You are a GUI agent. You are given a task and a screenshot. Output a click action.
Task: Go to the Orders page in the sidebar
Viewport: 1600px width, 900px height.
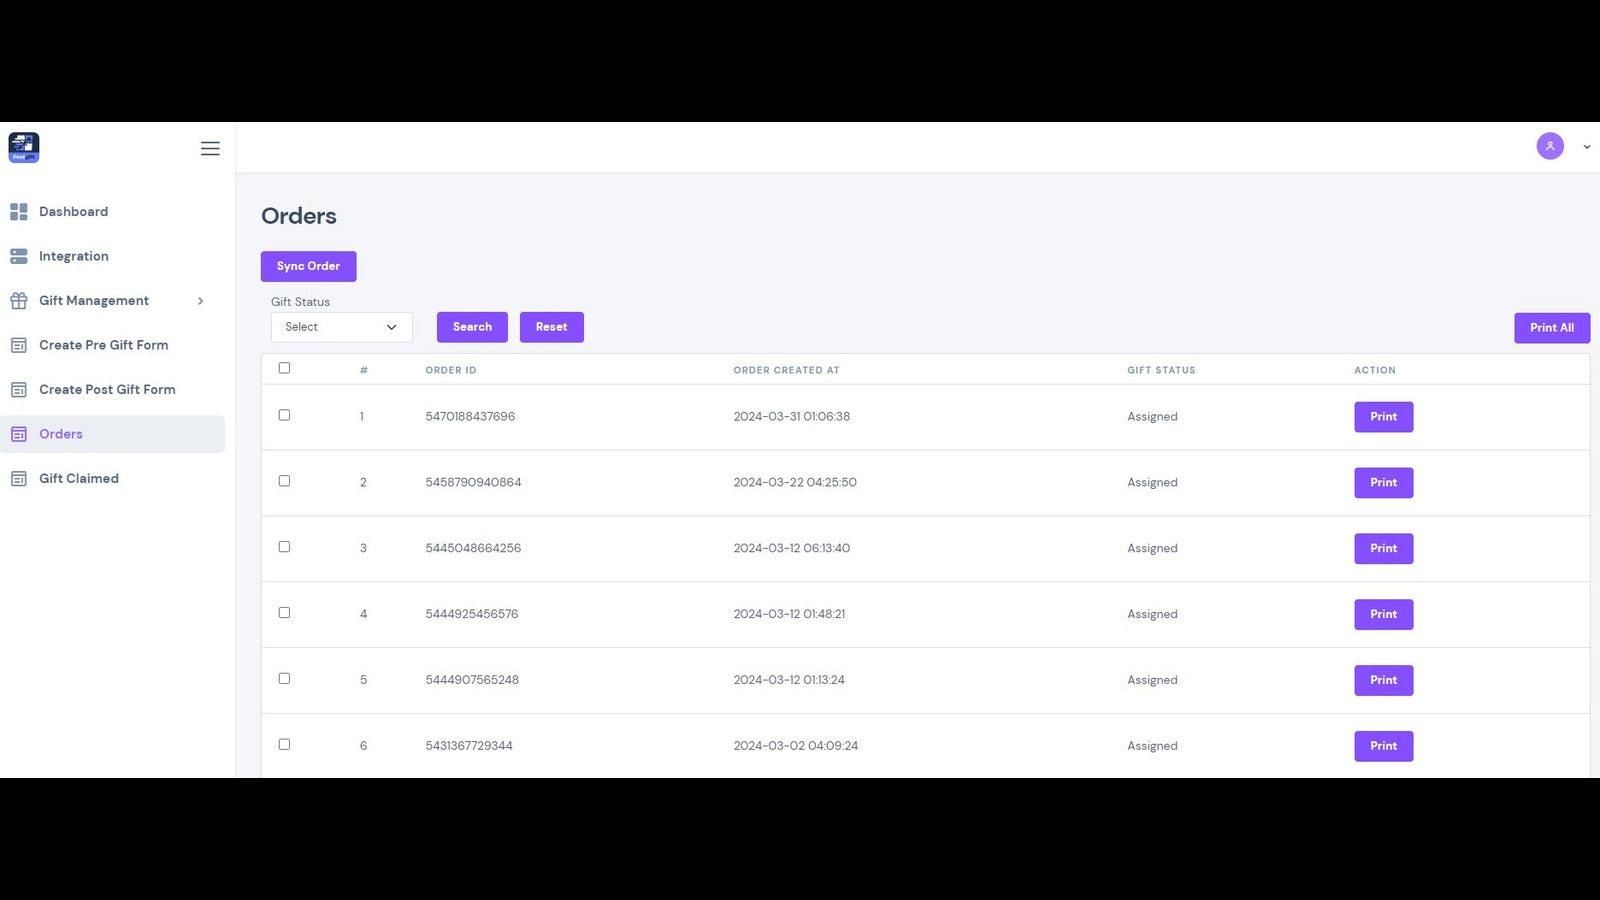pos(61,433)
